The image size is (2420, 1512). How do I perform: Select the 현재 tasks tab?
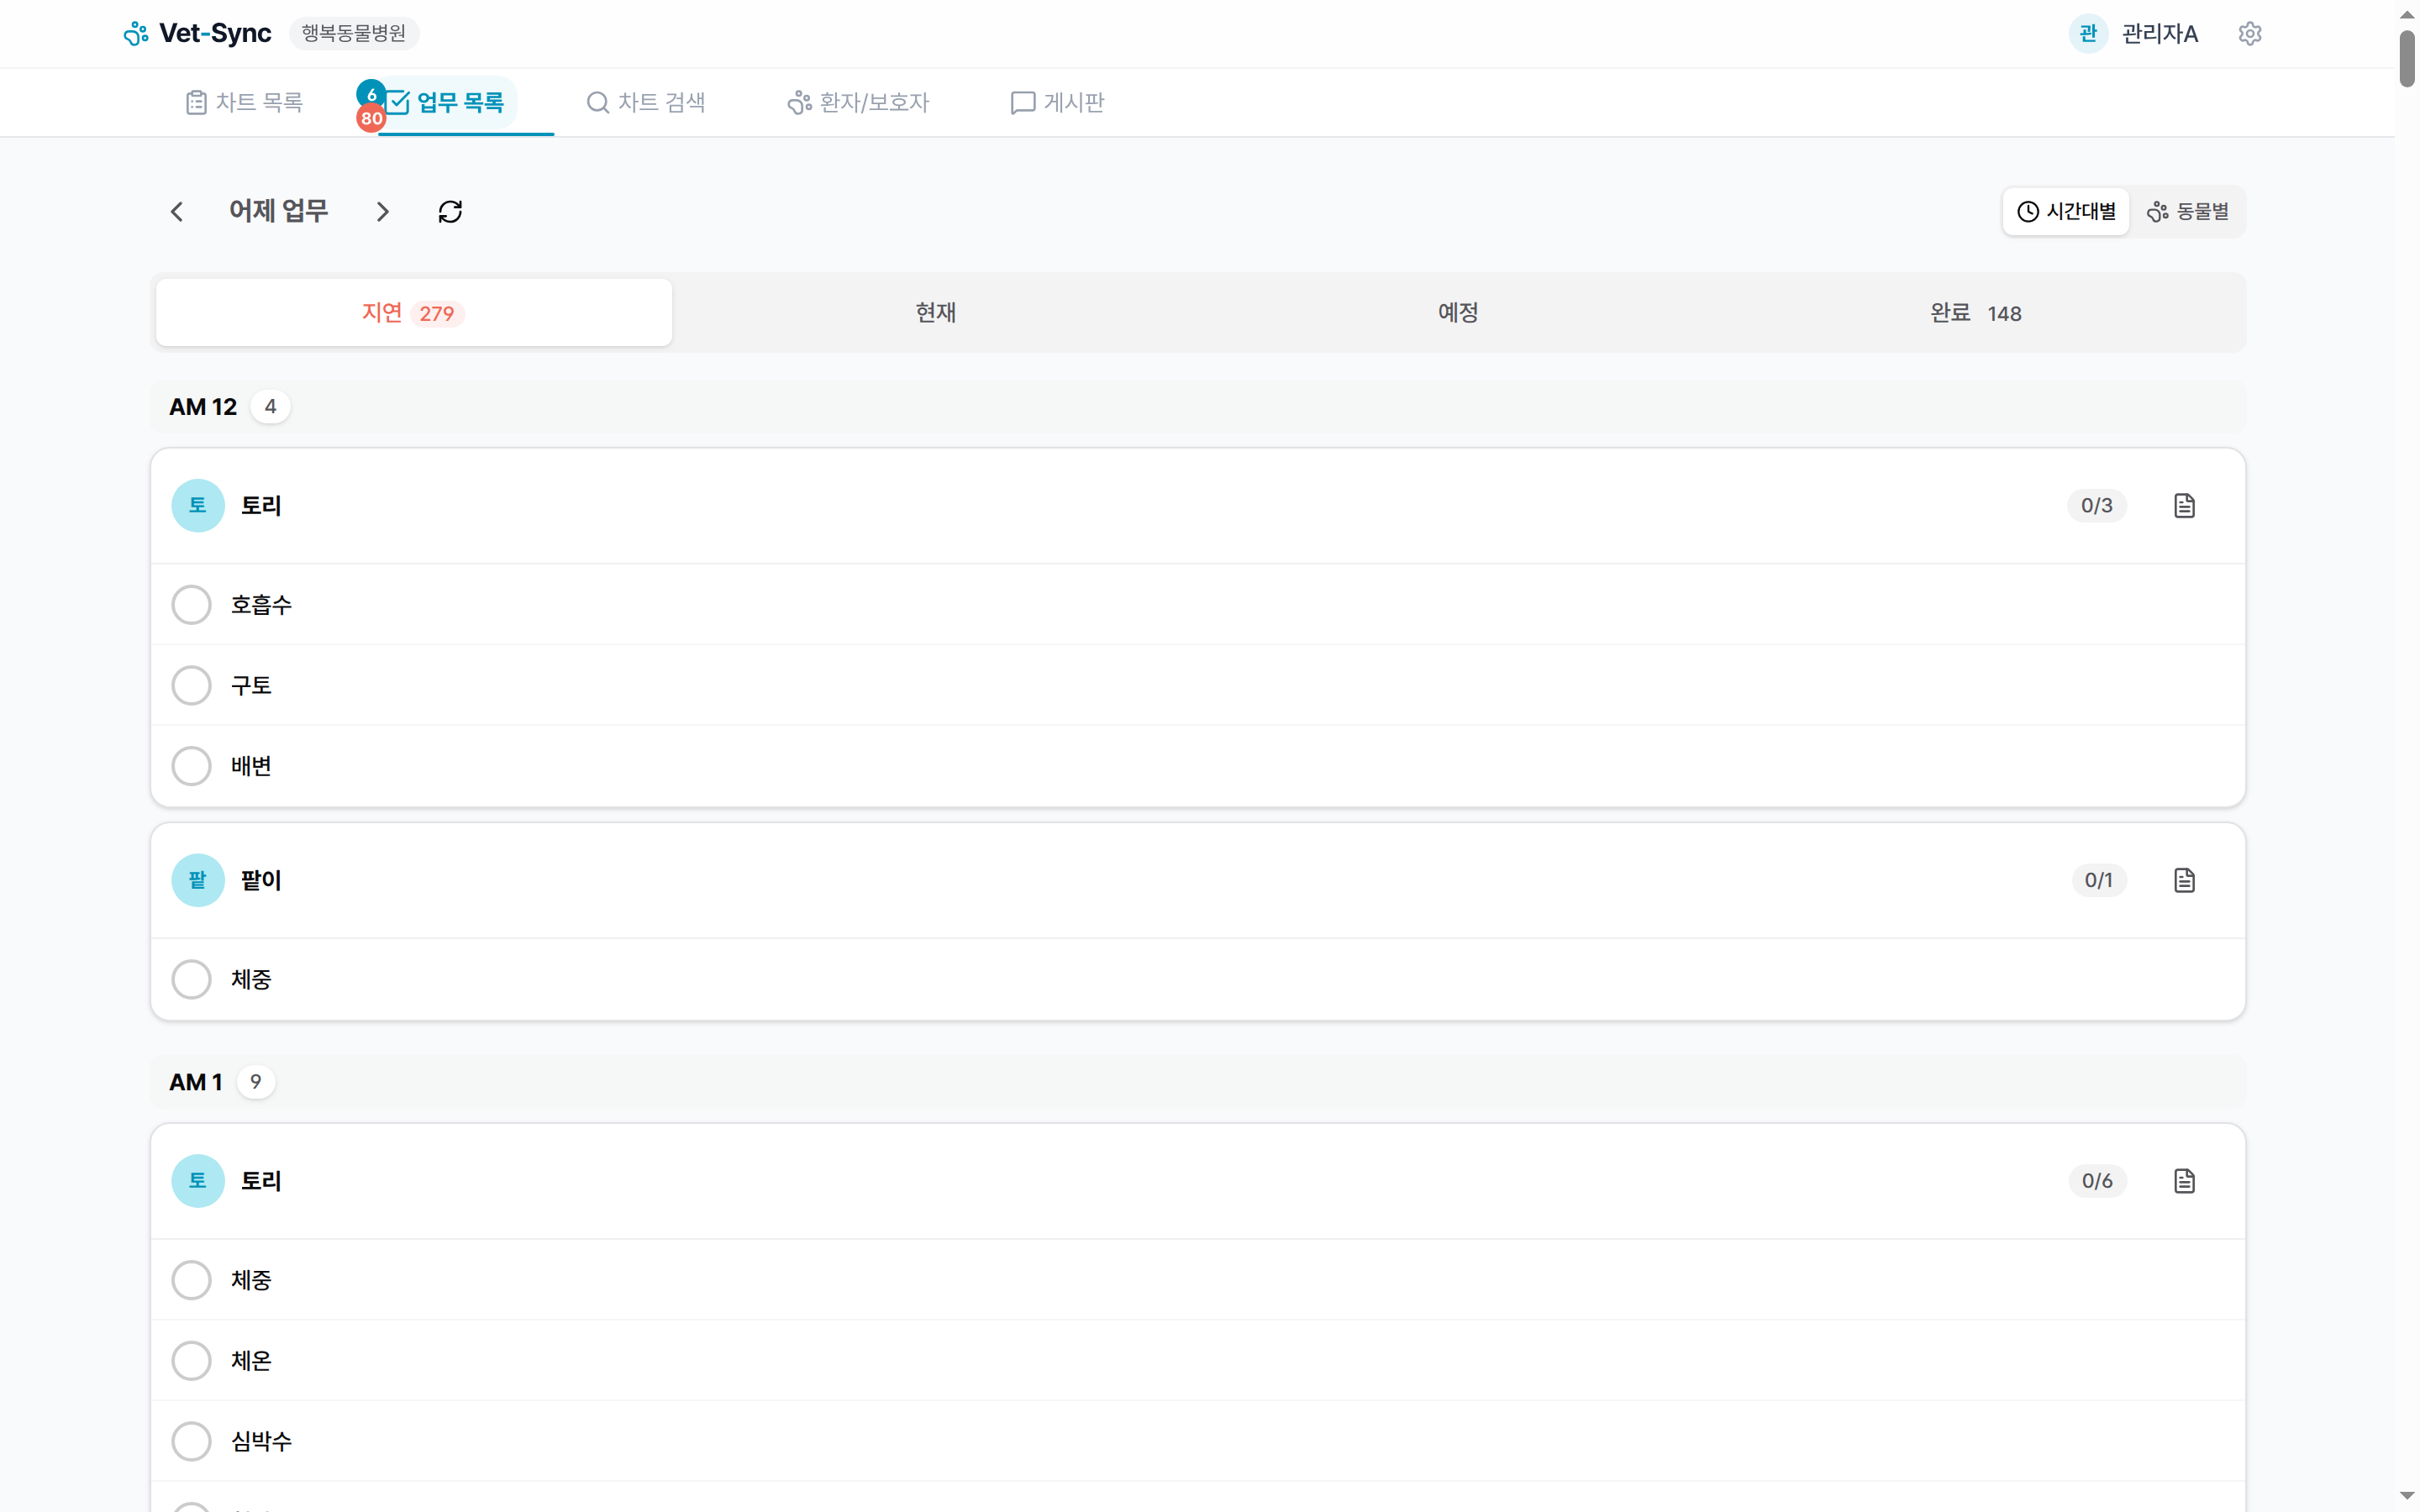(935, 313)
